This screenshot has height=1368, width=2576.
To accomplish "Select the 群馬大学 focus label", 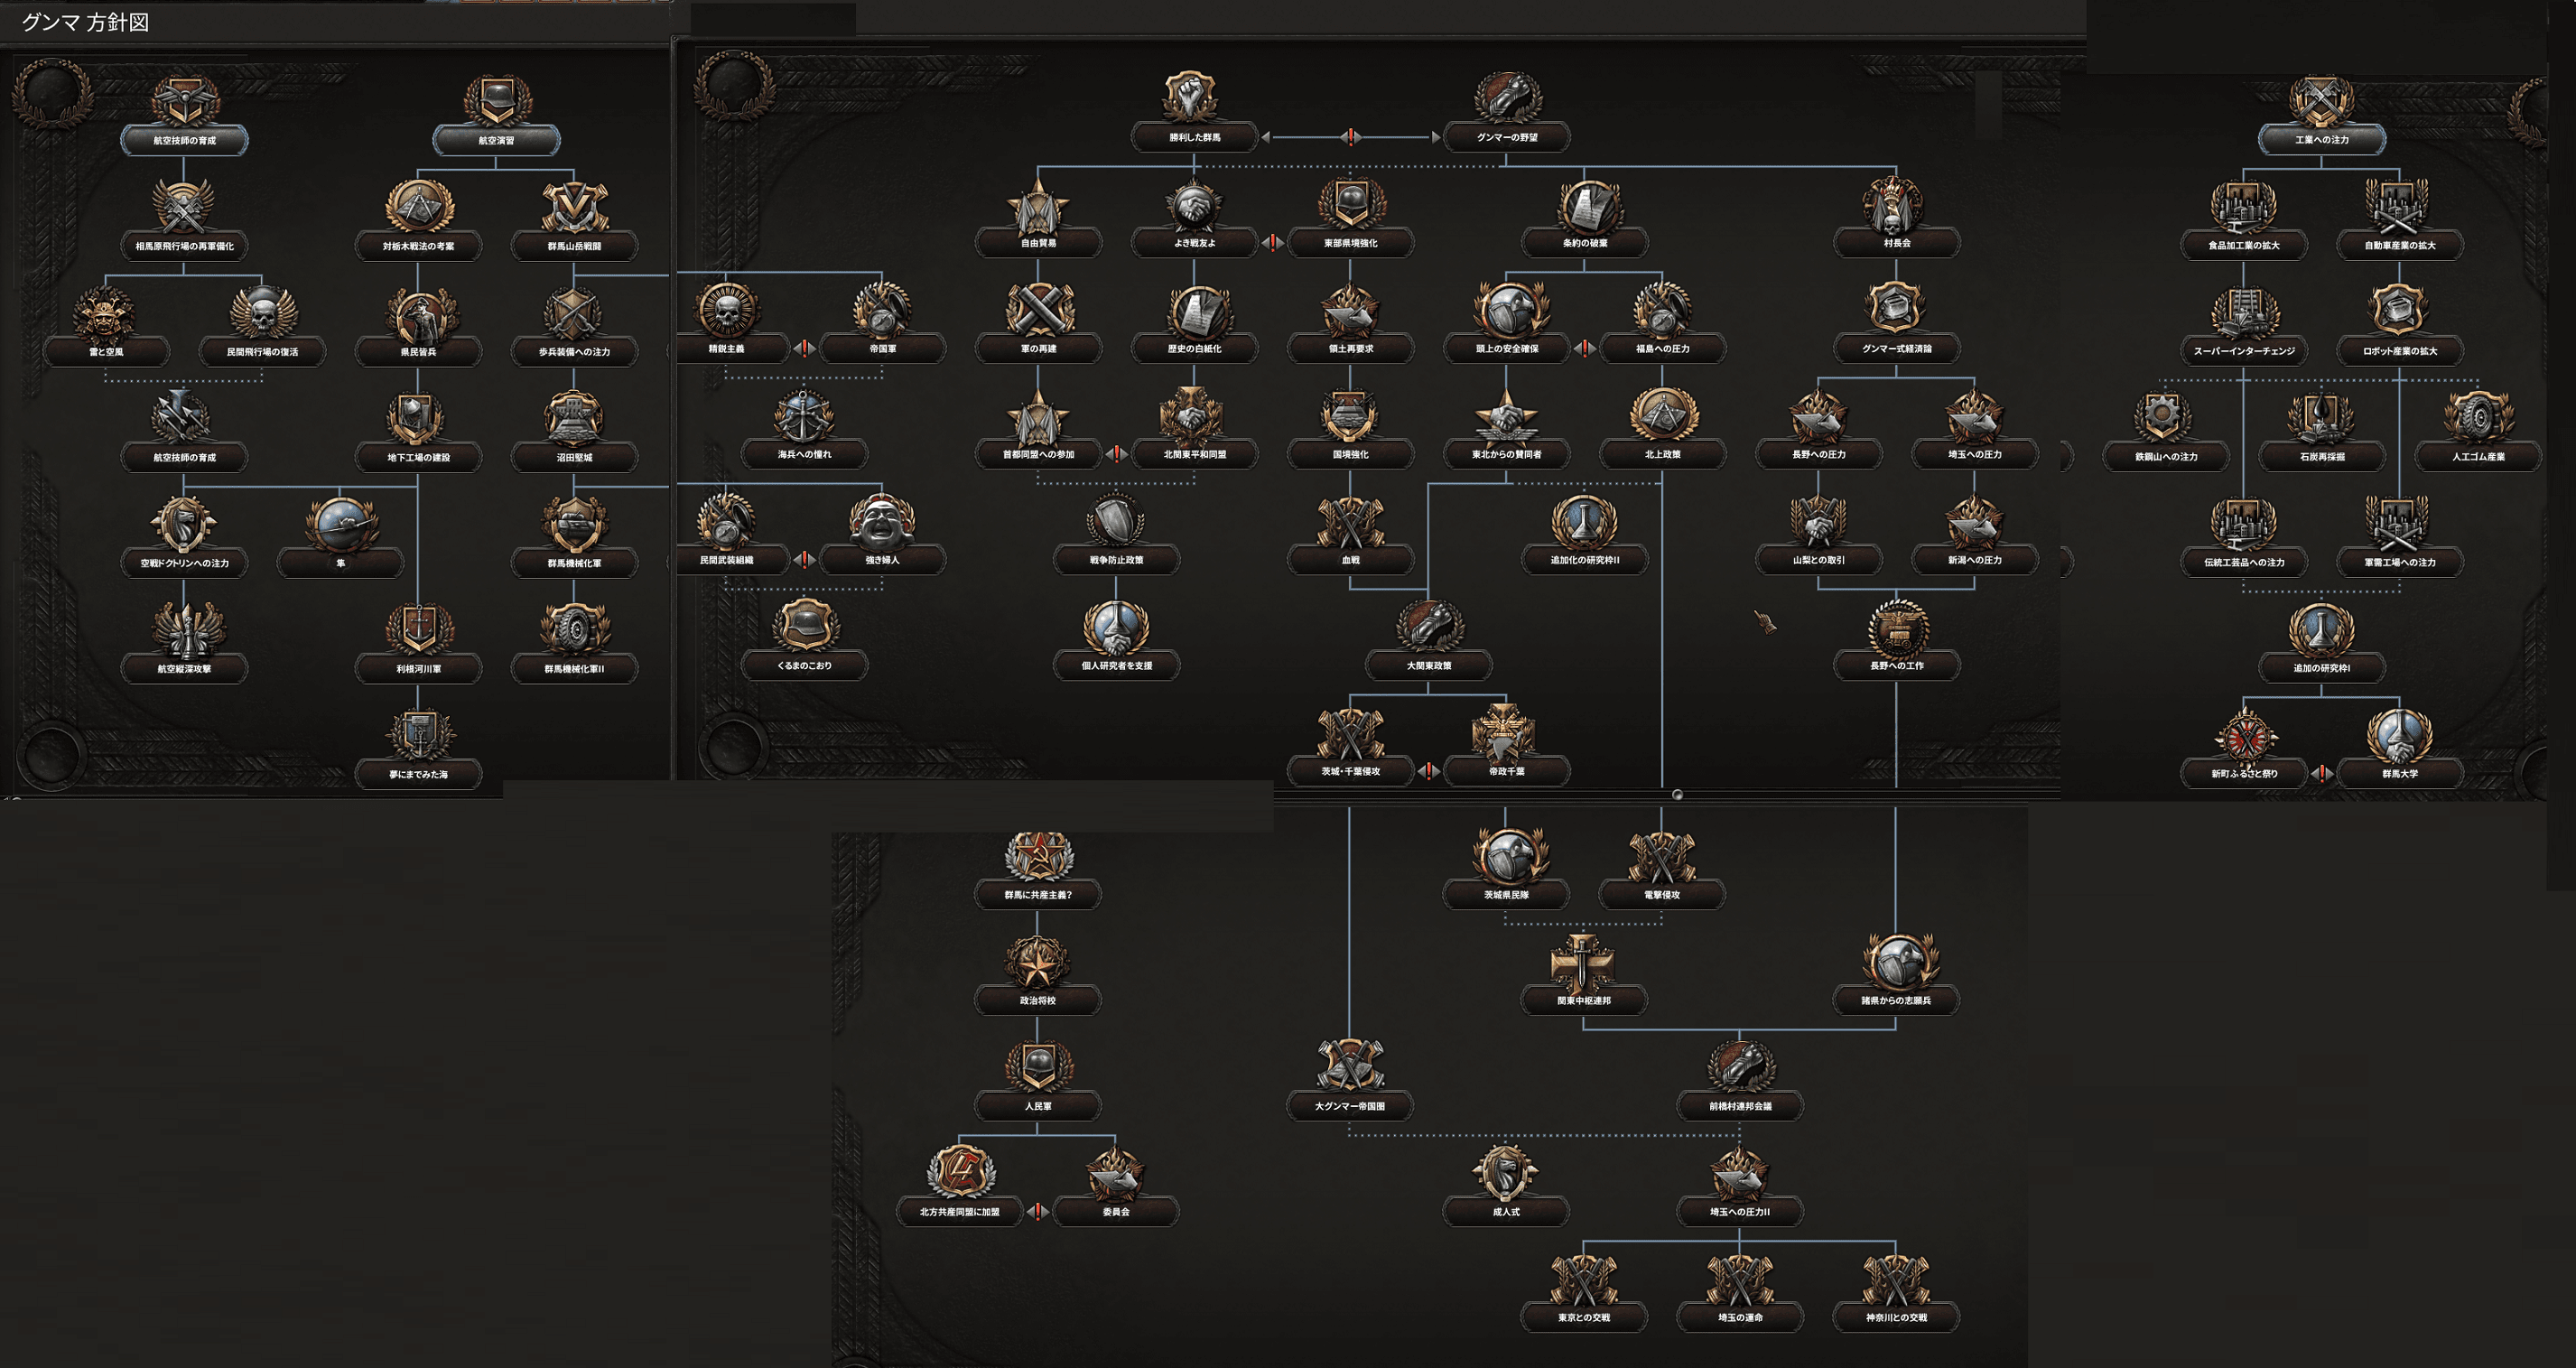I will tap(2399, 773).
